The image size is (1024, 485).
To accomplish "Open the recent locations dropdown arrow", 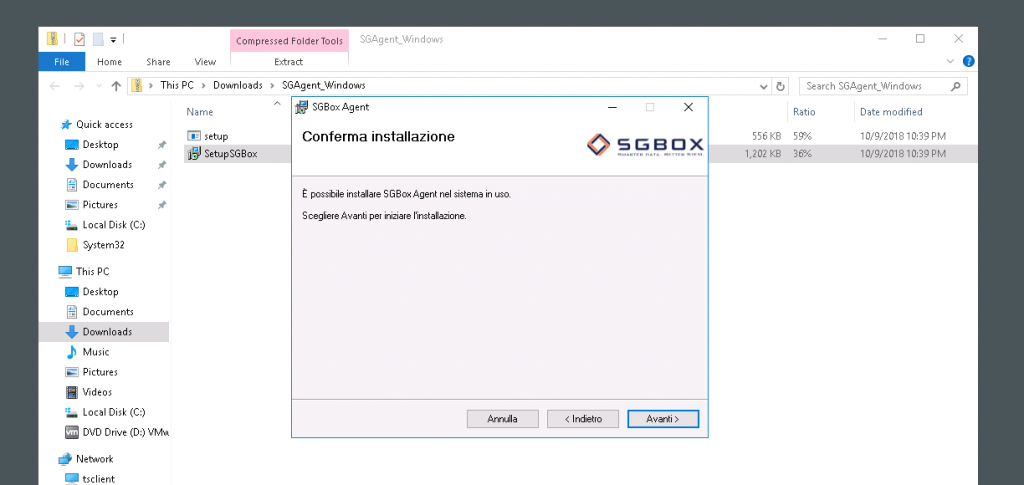I will 99,86.
